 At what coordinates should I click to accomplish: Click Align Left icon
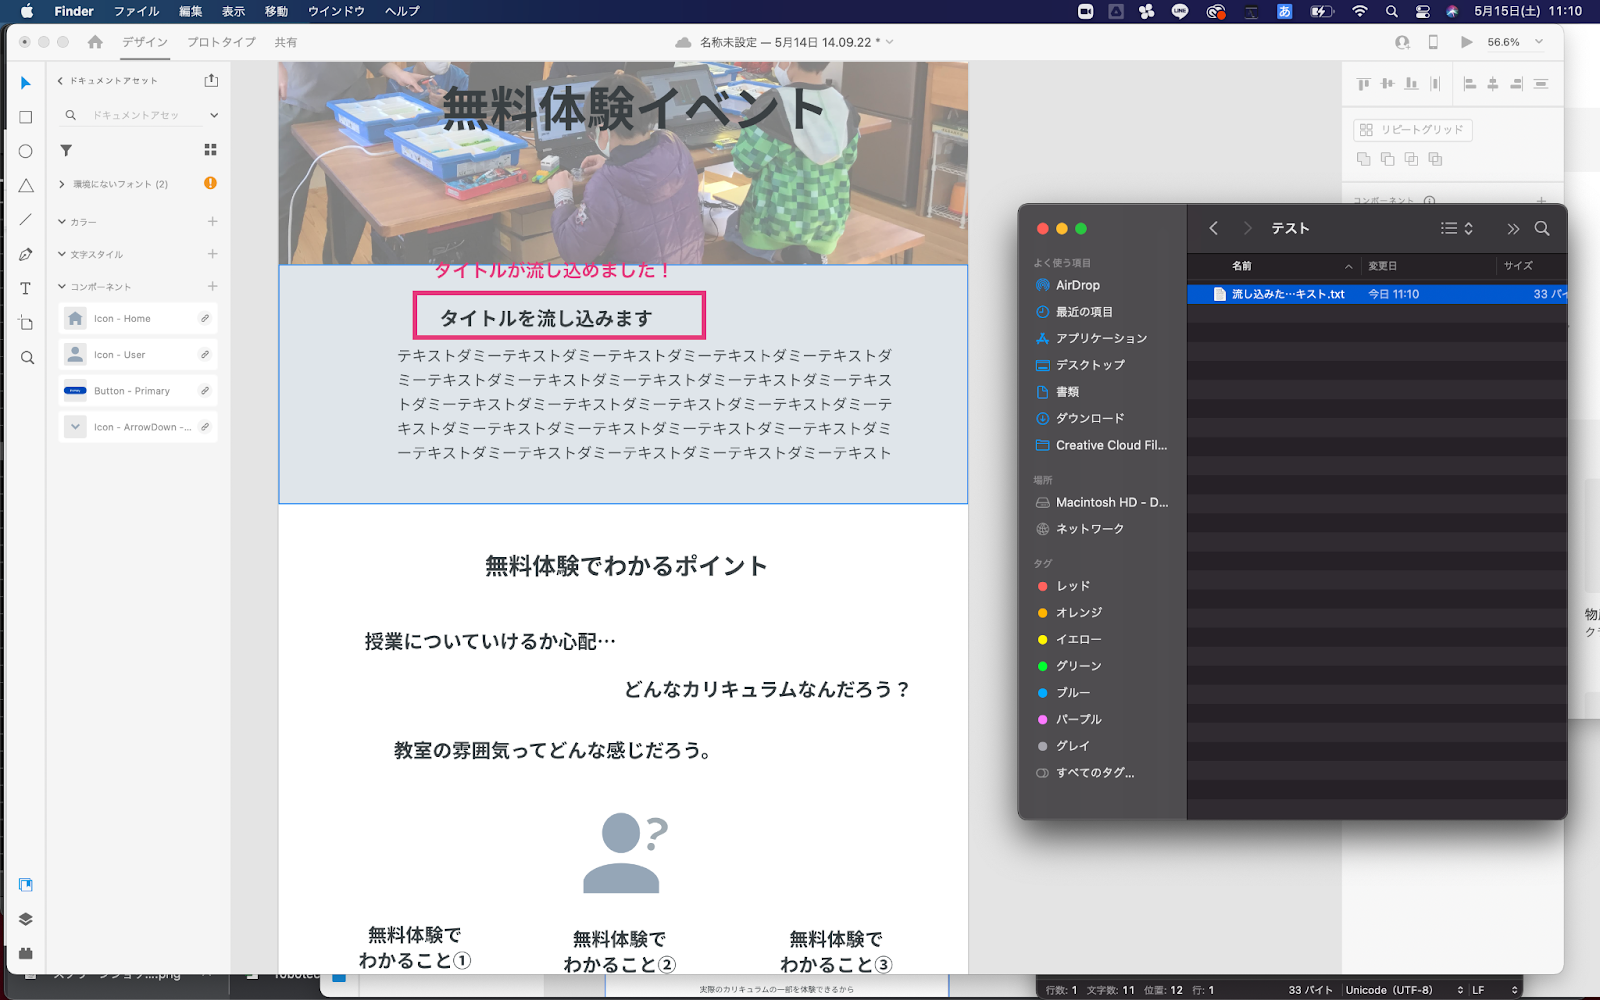click(x=1469, y=84)
